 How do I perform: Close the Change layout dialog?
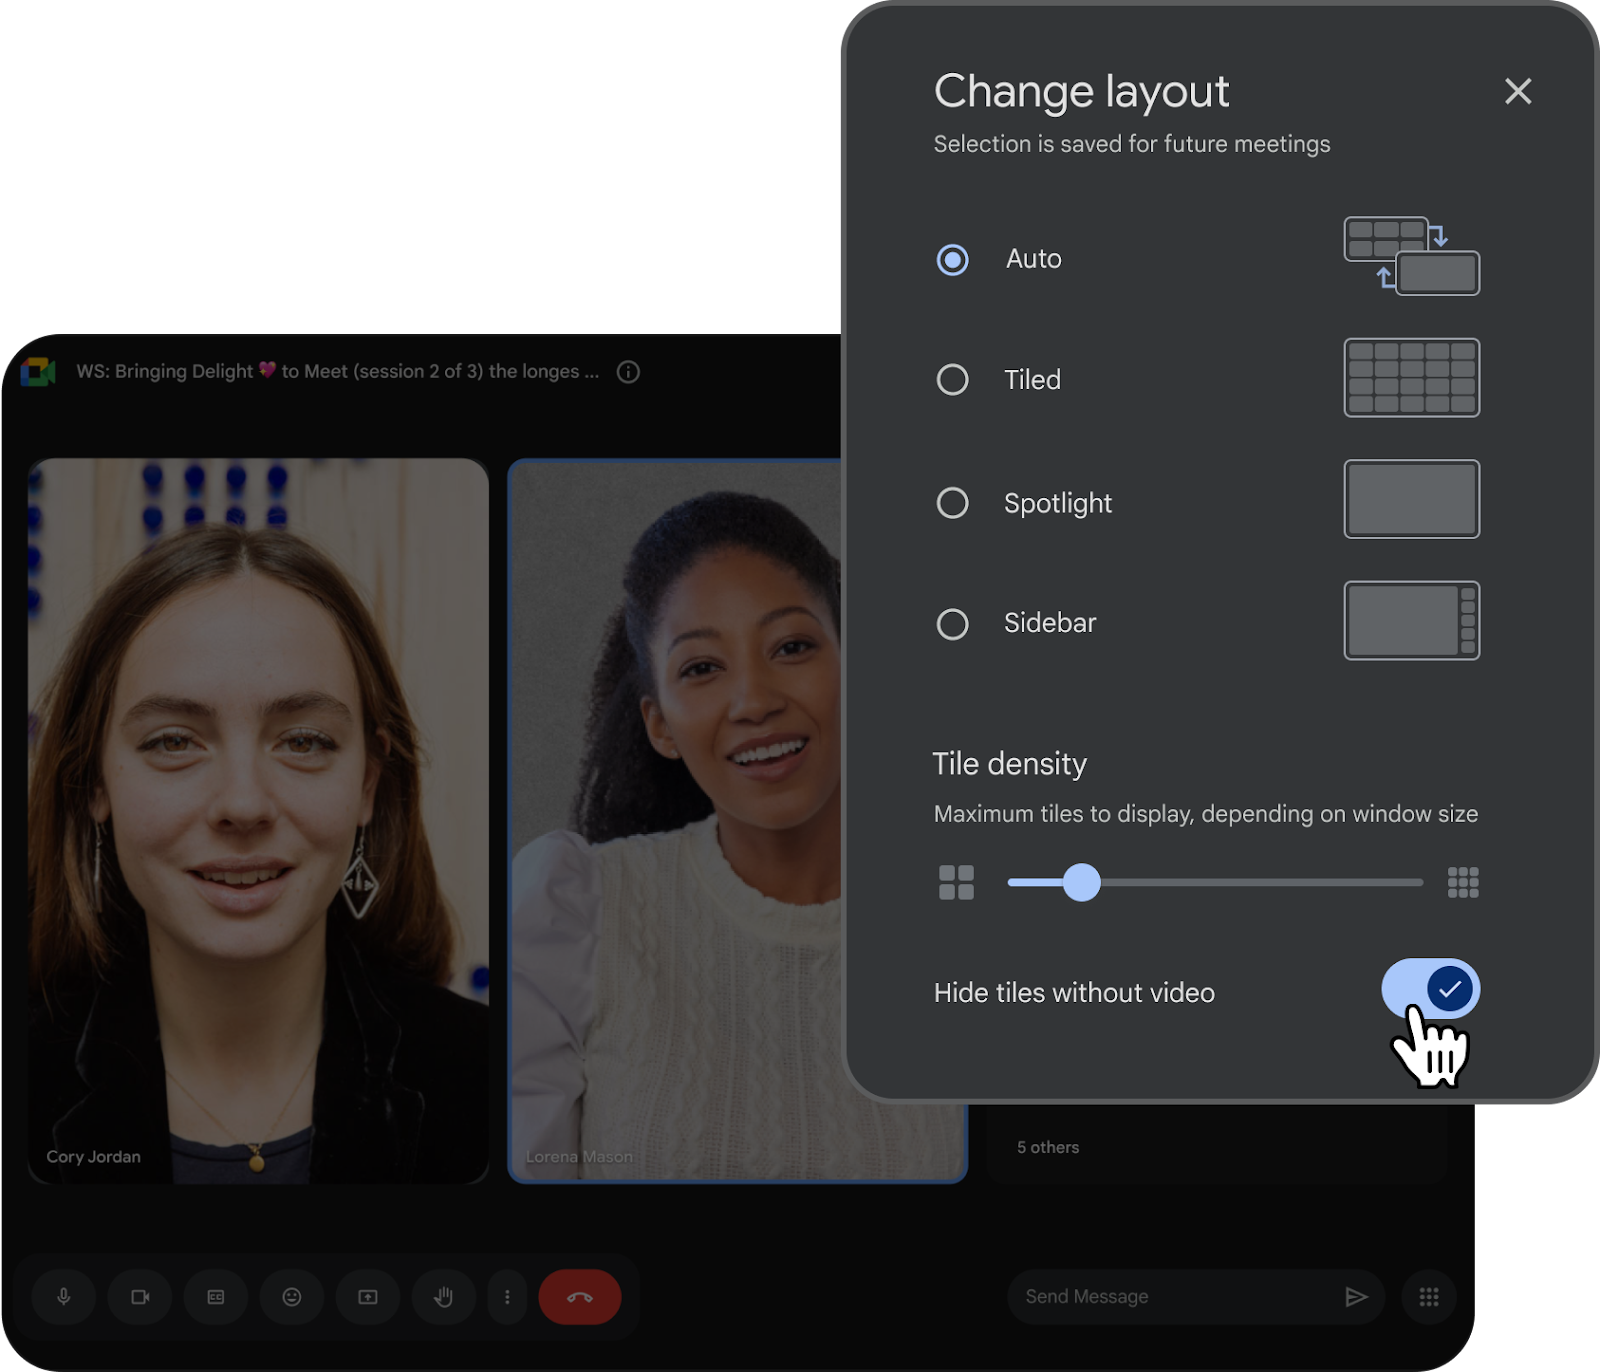pyautogui.click(x=1518, y=91)
